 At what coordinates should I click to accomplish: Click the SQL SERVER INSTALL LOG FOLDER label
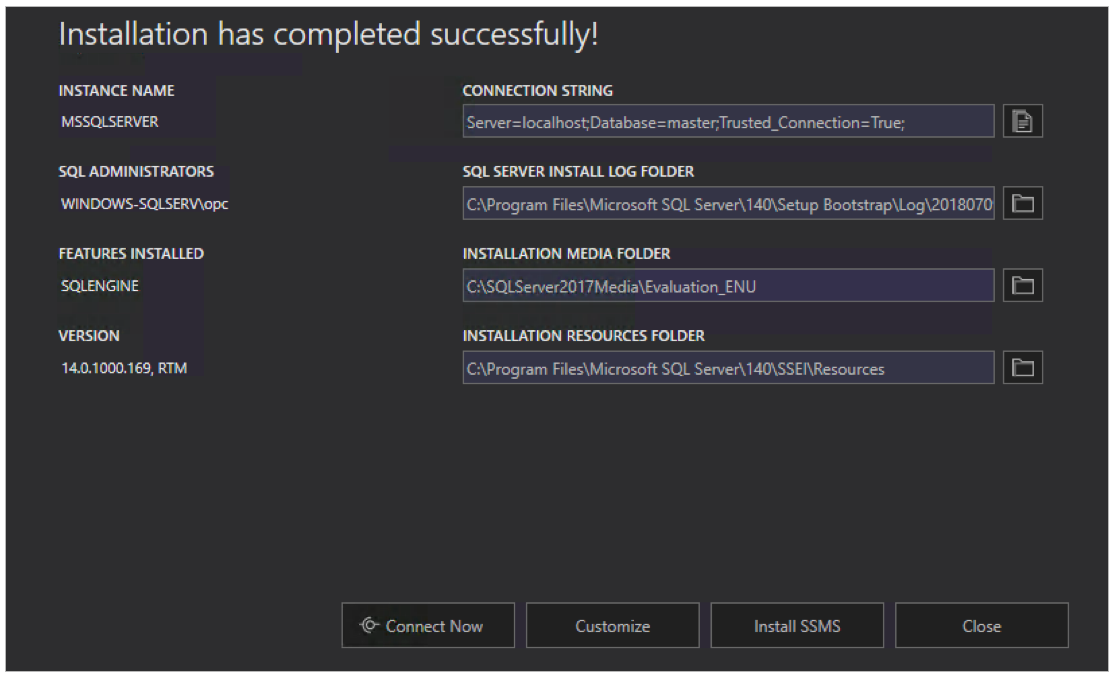[578, 172]
